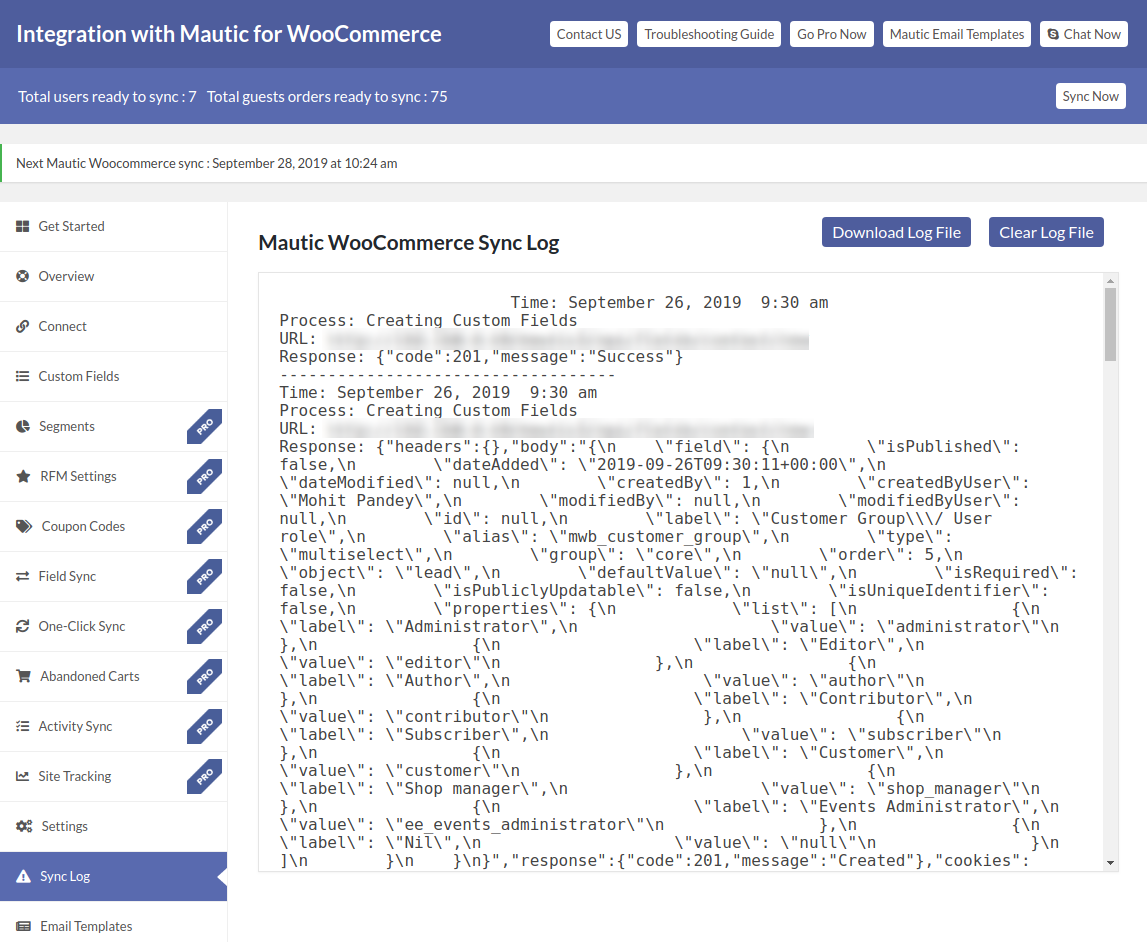Click the Segments pie chart icon
This screenshot has height=942, width=1147.
pos(23,426)
